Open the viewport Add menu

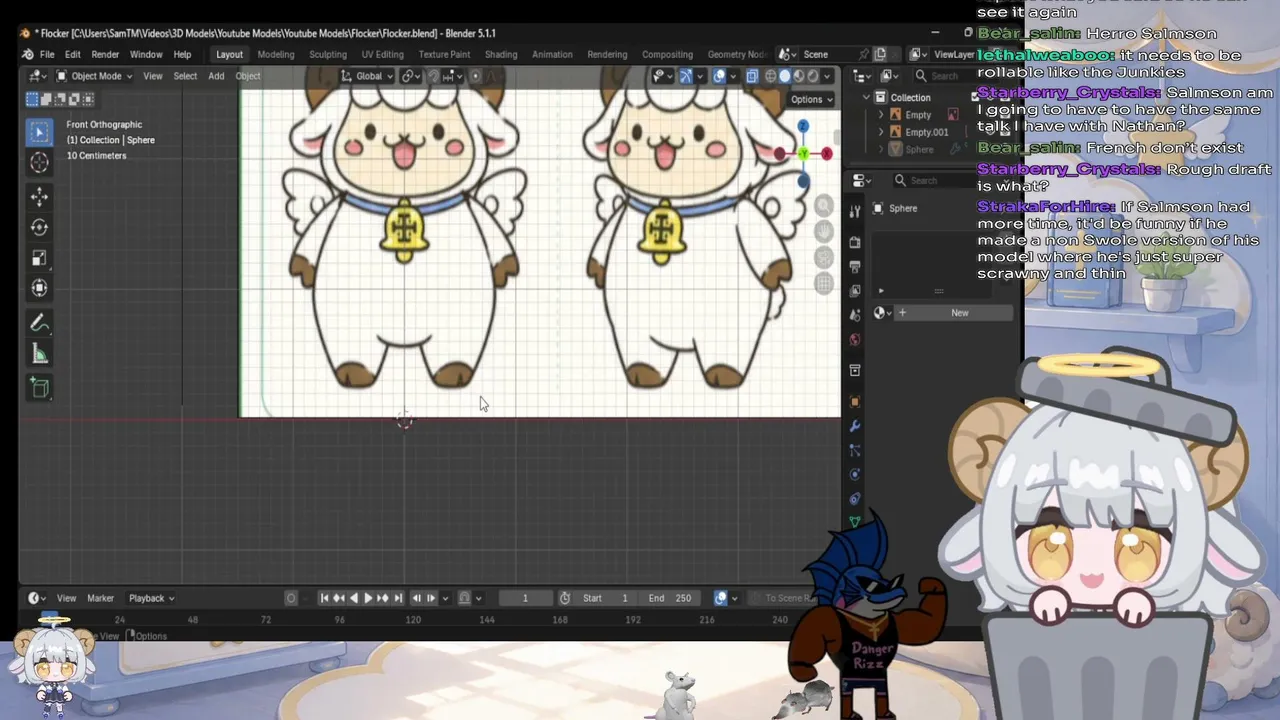216,76
